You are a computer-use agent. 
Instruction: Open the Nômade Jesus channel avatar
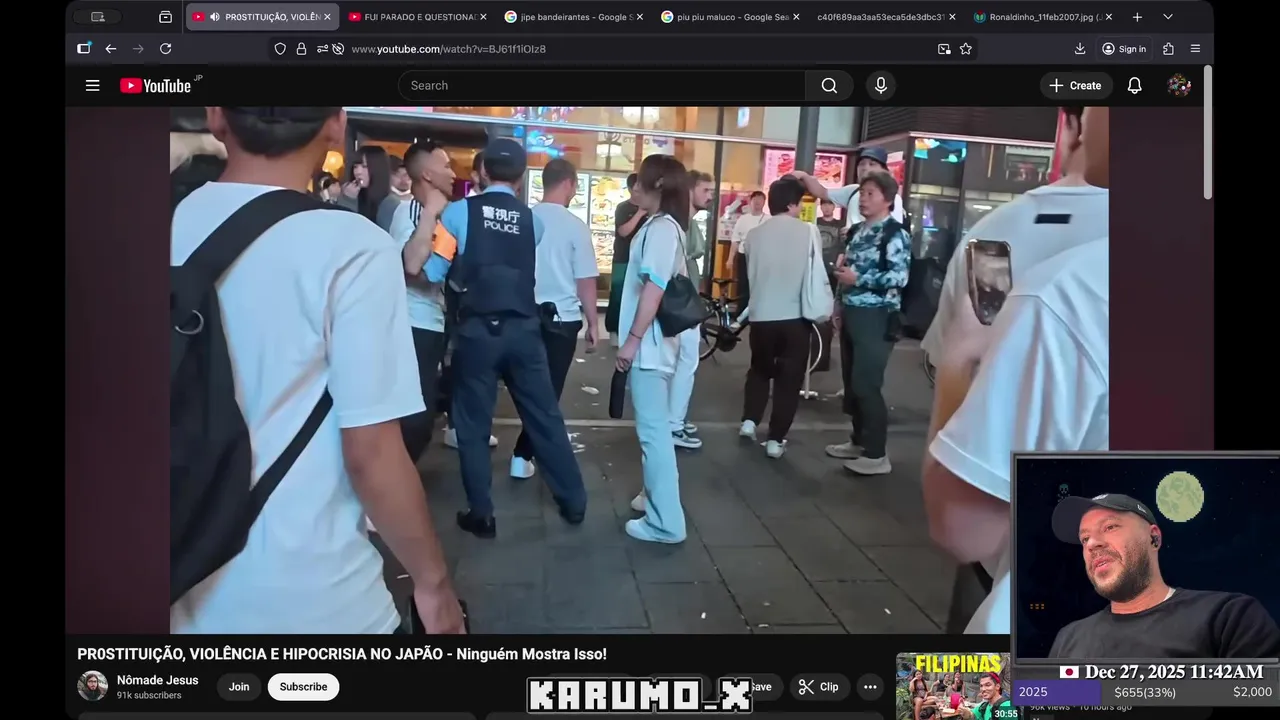click(93, 686)
